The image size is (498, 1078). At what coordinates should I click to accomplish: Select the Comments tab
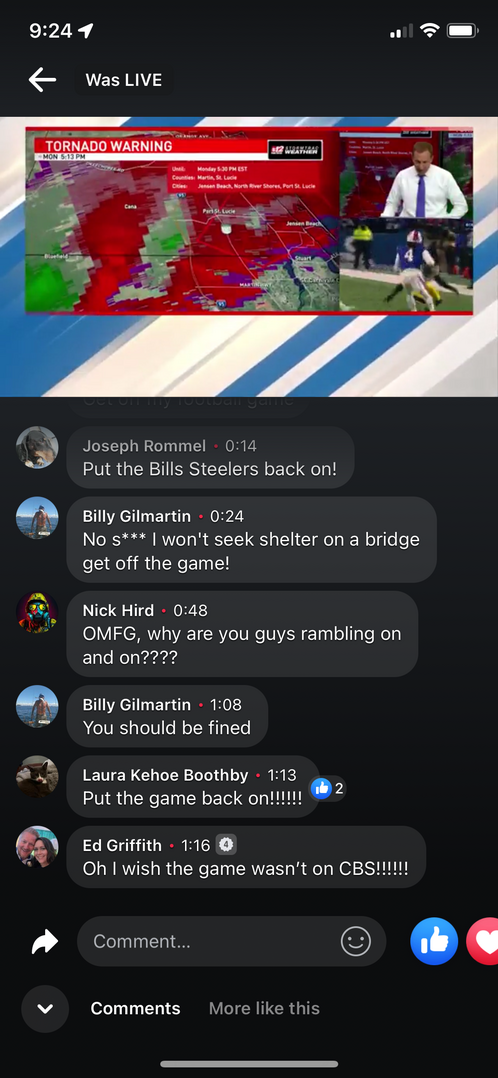[x=136, y=1009]
